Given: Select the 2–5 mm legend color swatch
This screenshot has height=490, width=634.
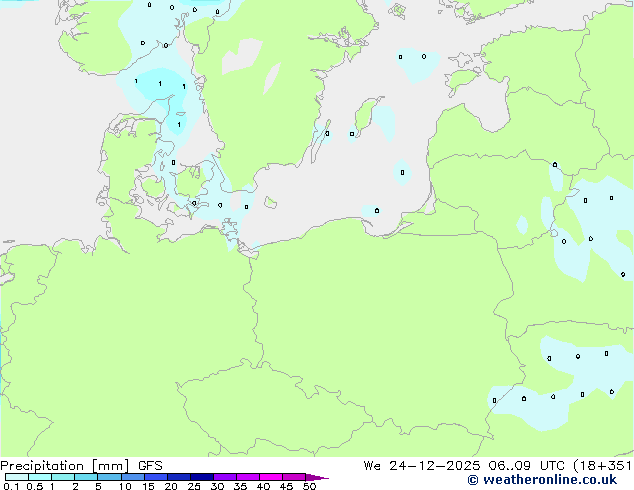Looking at the screenshot, I should pos(86,477).
